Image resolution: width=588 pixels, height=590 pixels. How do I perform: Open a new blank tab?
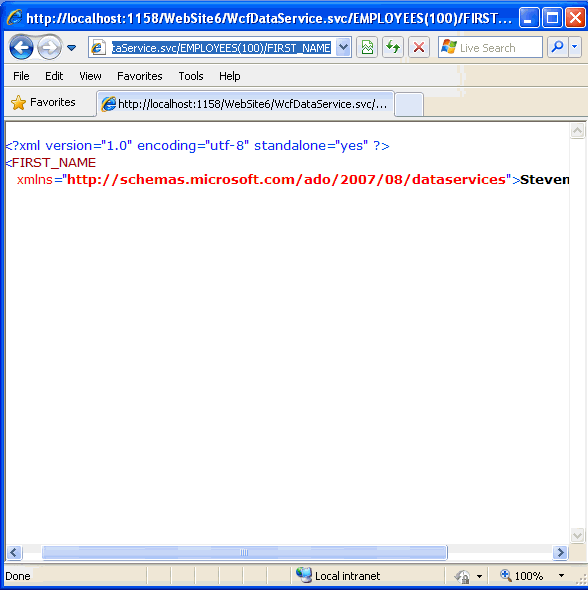pos(409,104)
